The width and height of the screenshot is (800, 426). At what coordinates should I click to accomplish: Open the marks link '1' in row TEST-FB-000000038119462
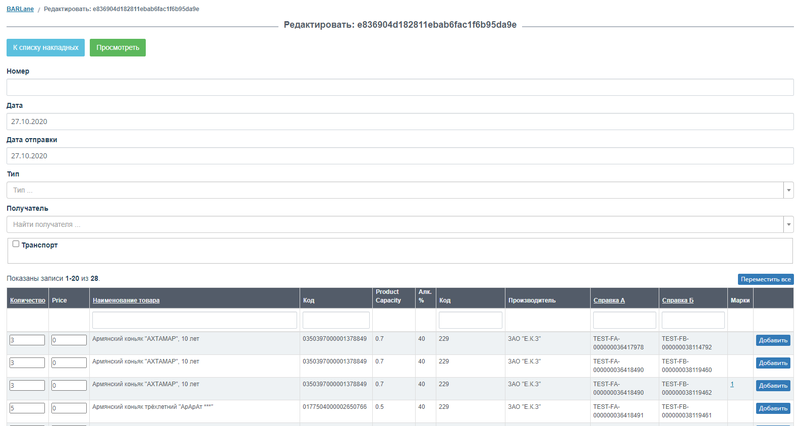(732, 384)
